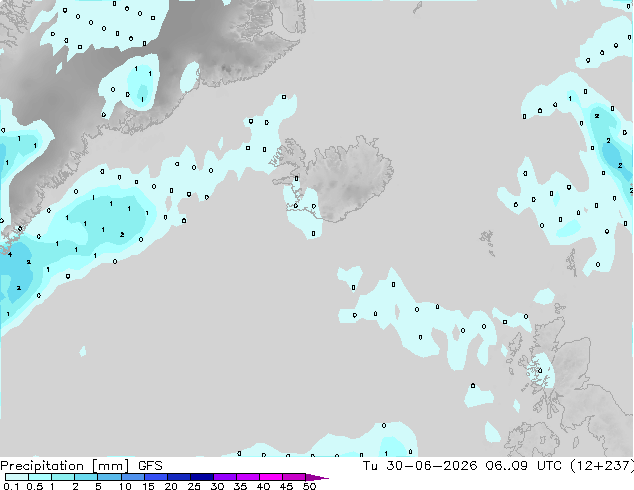Click the 20–25 mm legend color
634x490 pixels.
coord(178,477)
